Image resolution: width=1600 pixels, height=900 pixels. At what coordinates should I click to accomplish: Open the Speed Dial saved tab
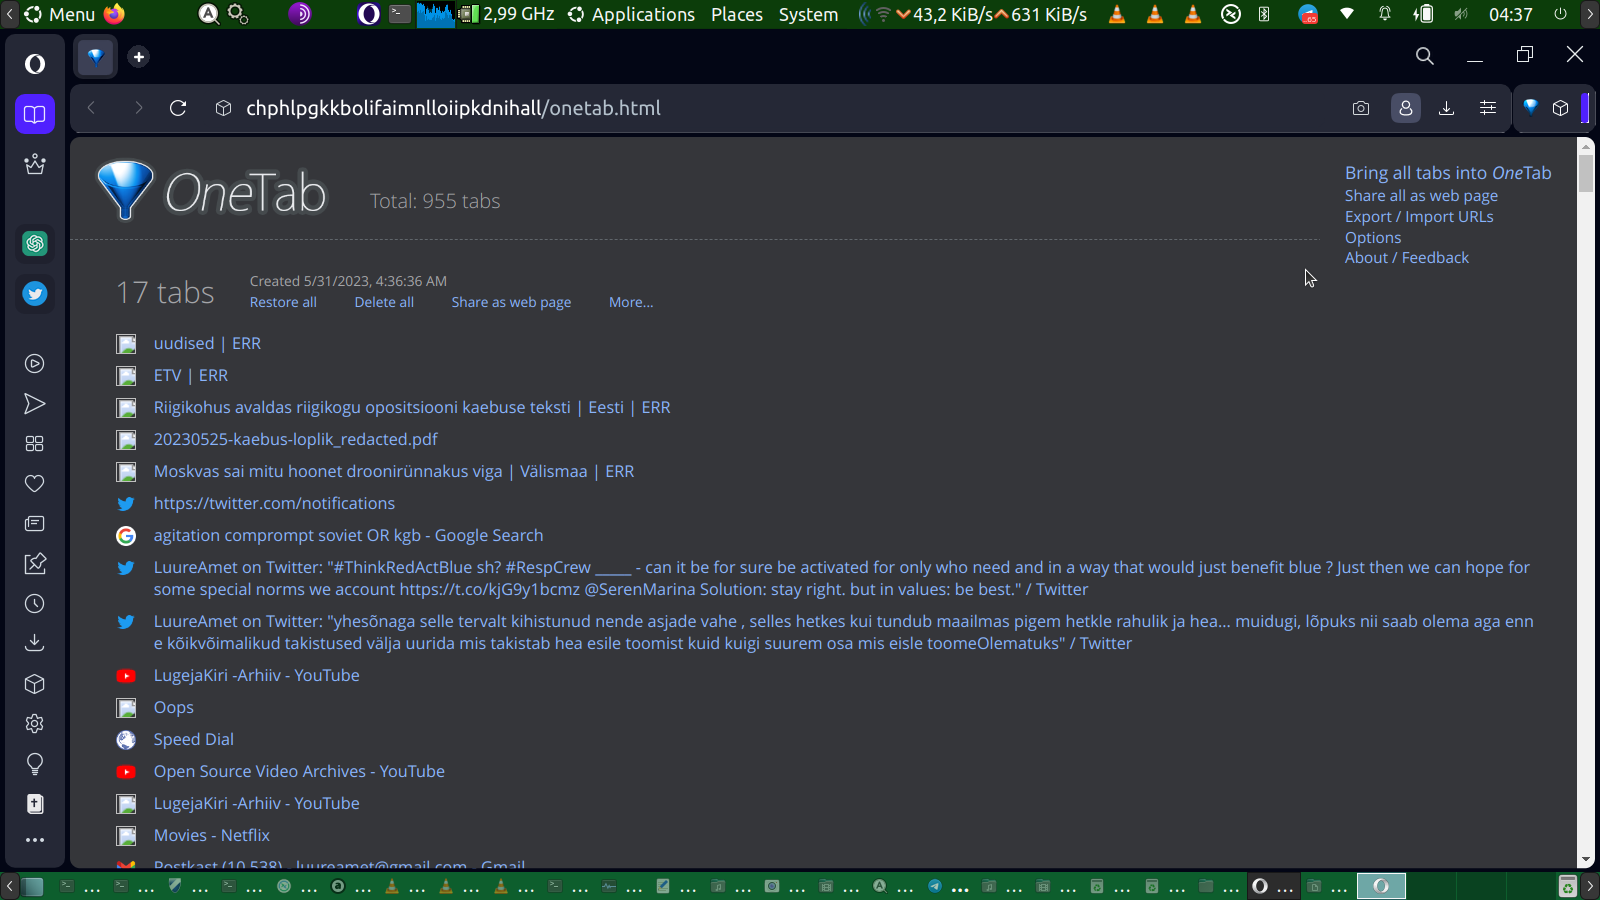click(194, 739)
